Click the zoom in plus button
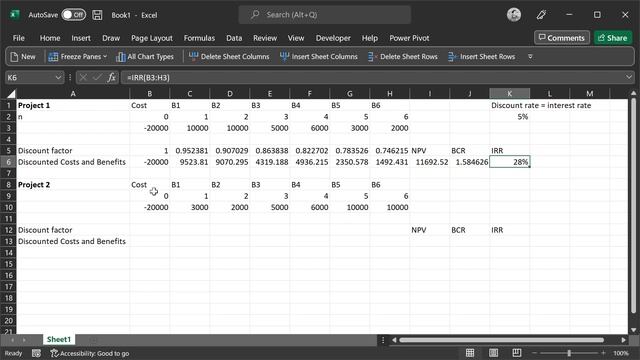This screenshot has height=360, width=640. coord(603,353)
